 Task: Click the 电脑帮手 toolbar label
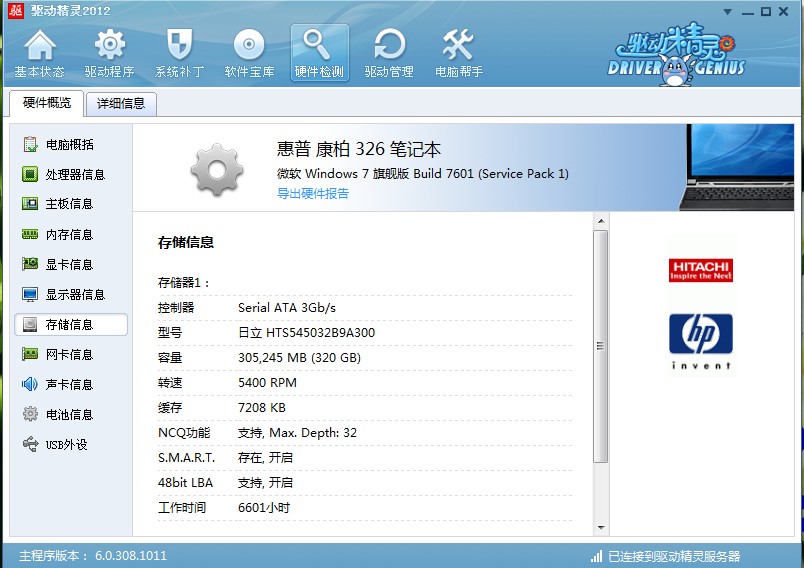click(459, 71)
